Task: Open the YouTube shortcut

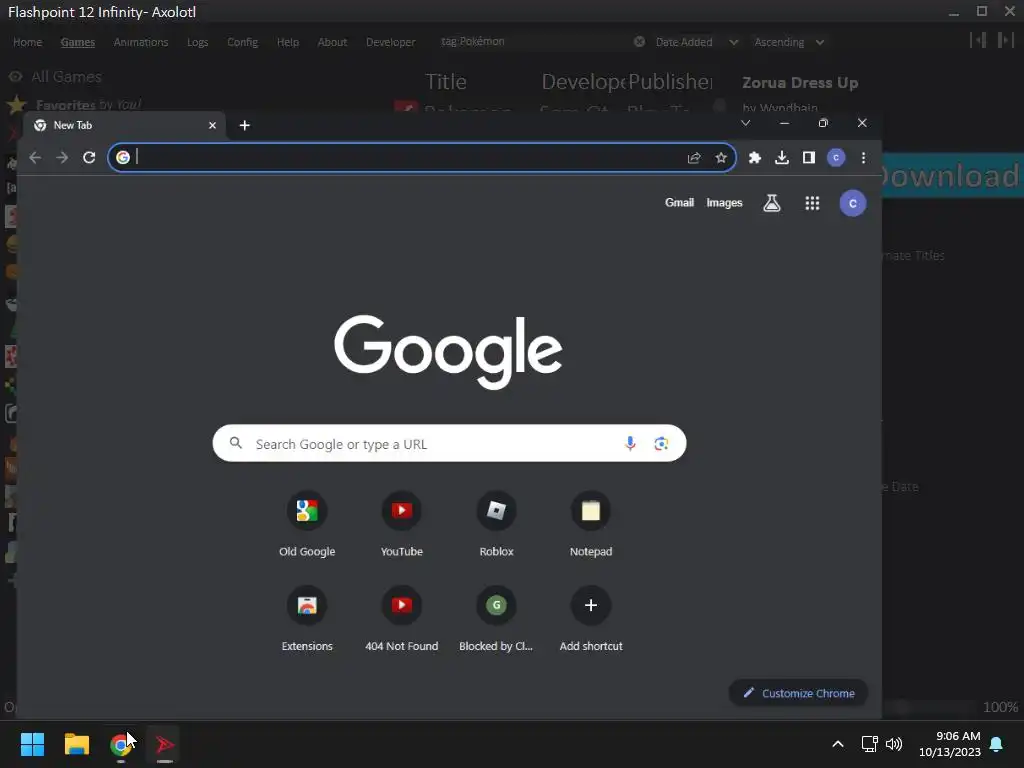Action: [402, 524]
